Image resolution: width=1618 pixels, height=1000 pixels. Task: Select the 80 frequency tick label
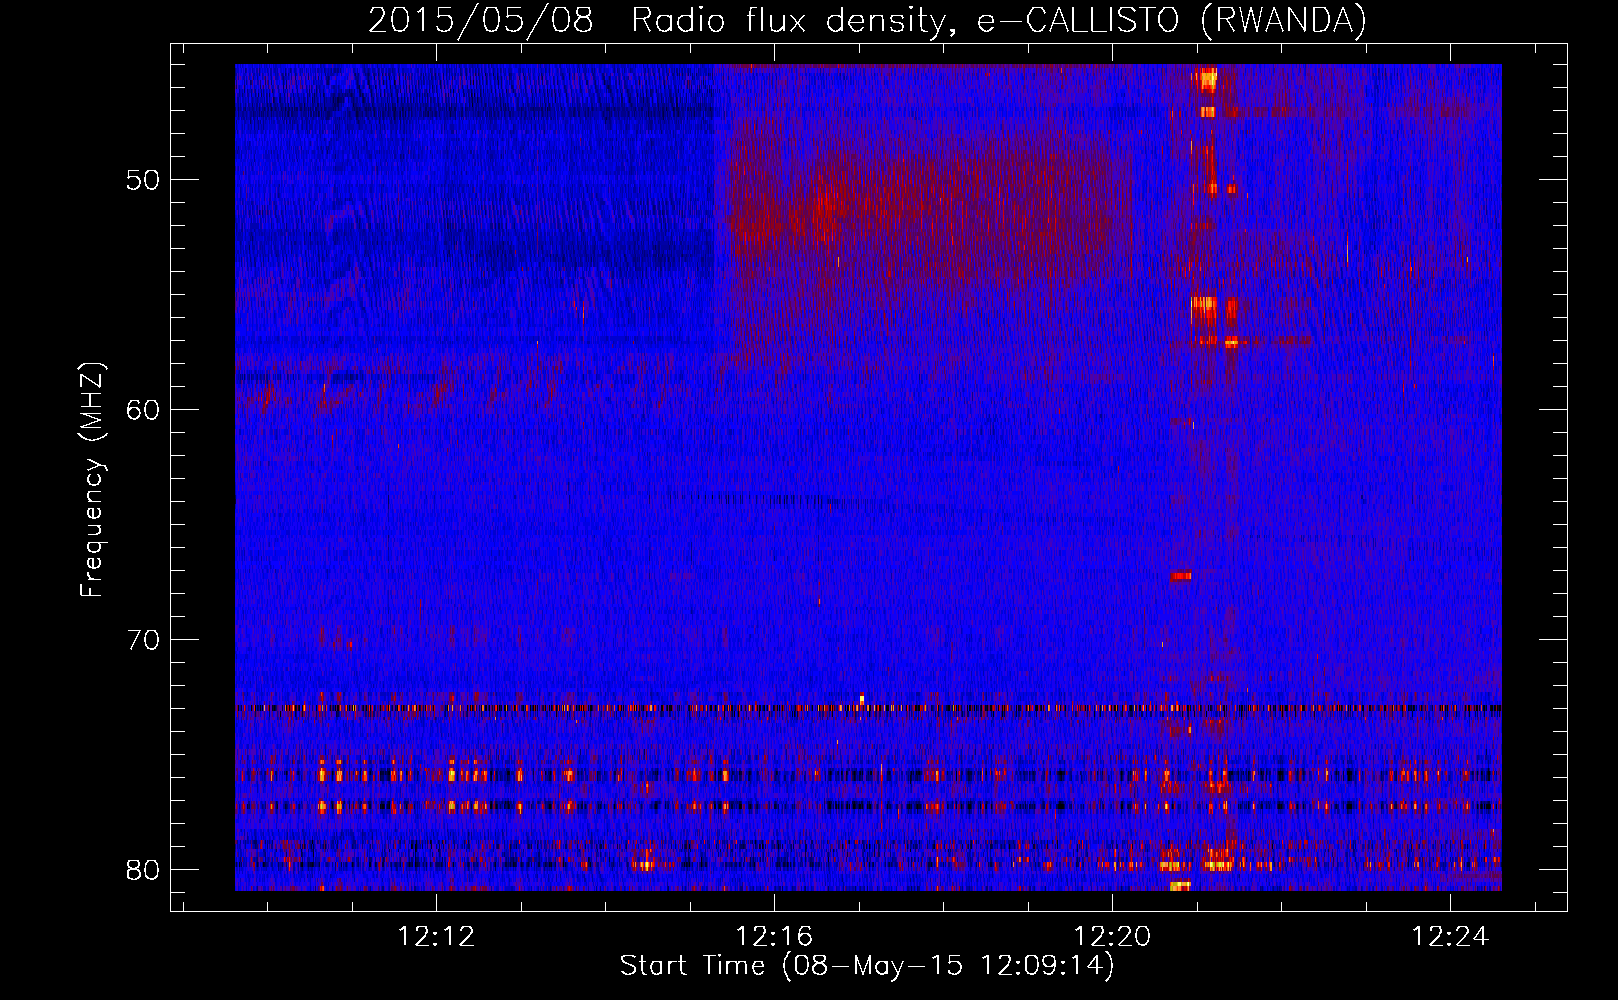pyautogui.click(x=143, y=869)
